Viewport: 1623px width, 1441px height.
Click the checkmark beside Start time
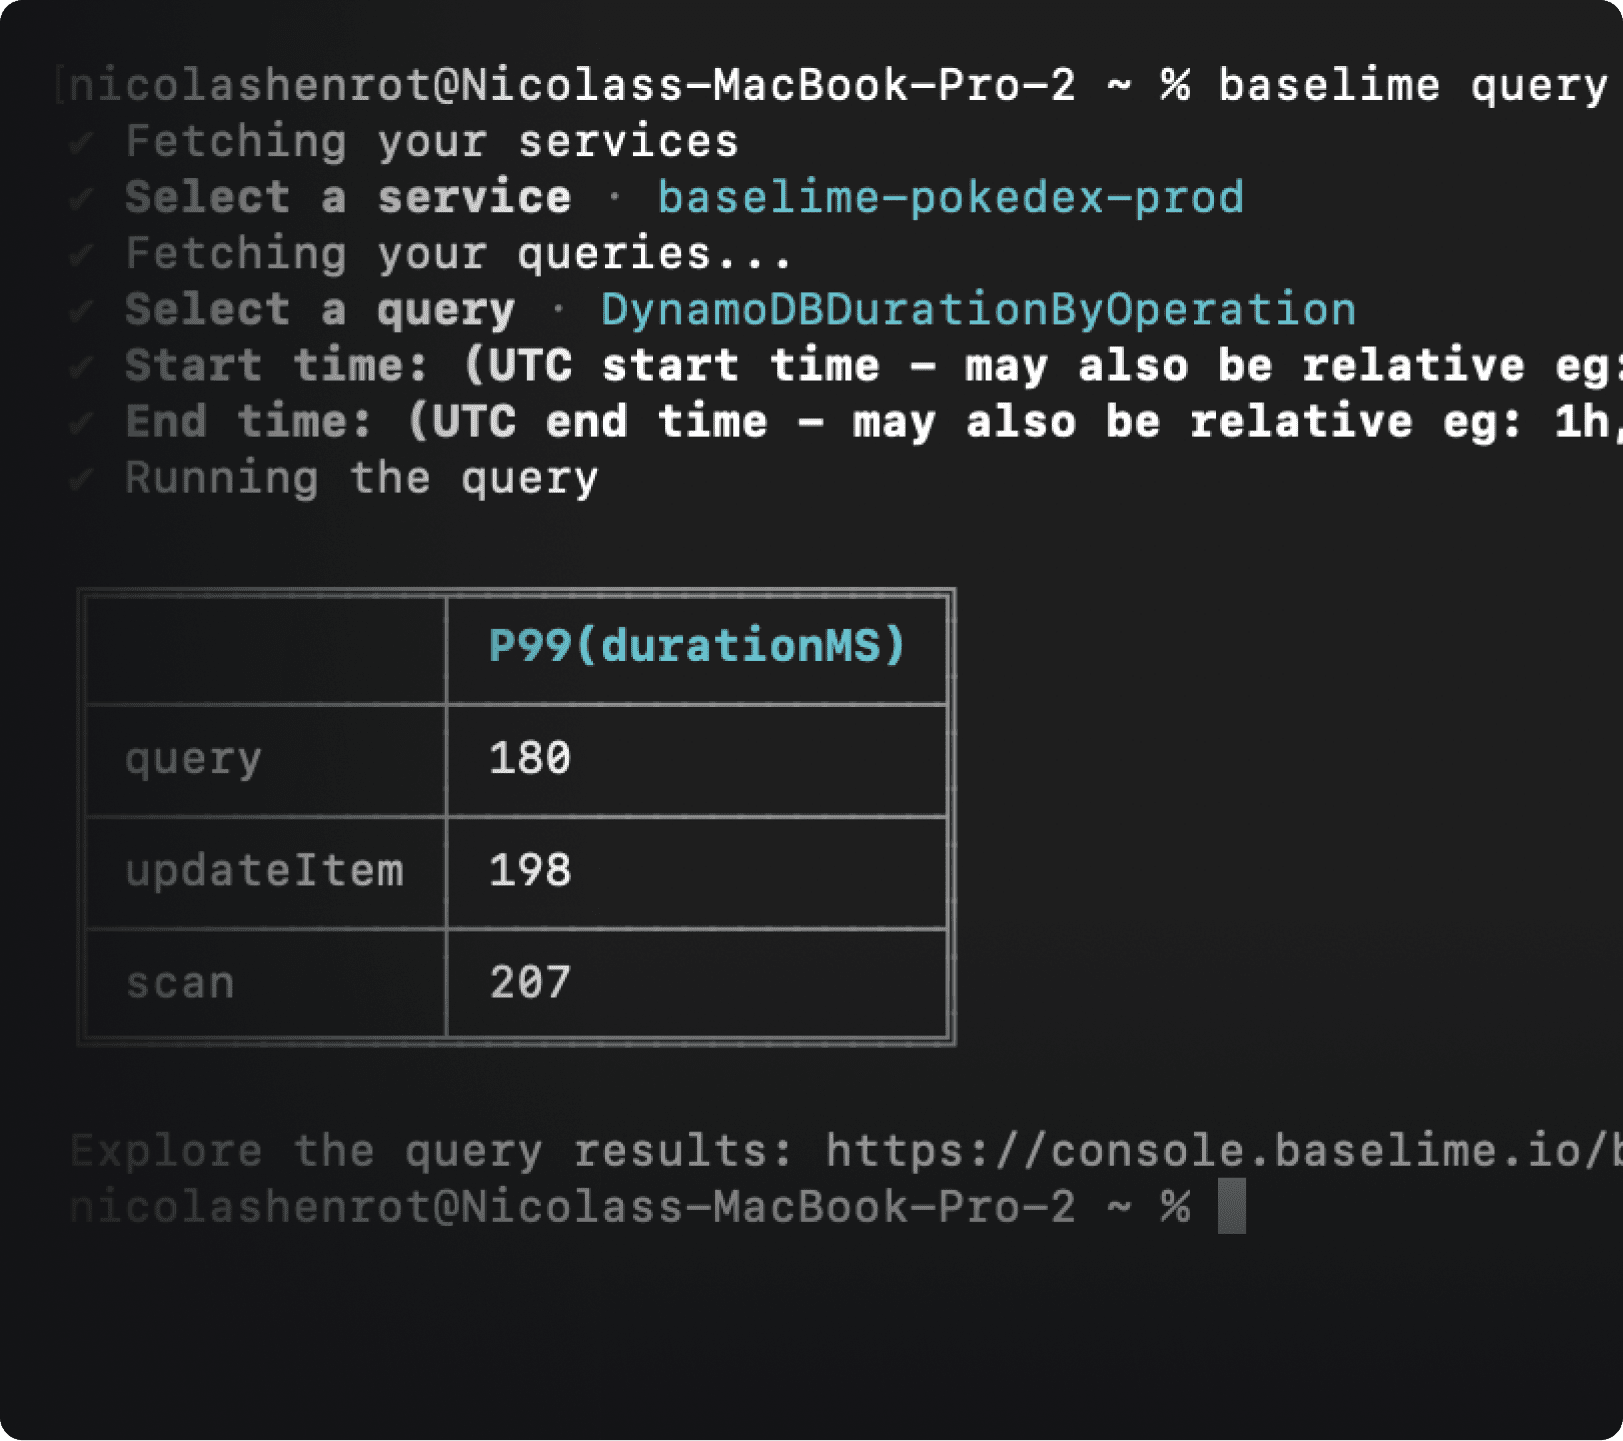tap(81, 367)
